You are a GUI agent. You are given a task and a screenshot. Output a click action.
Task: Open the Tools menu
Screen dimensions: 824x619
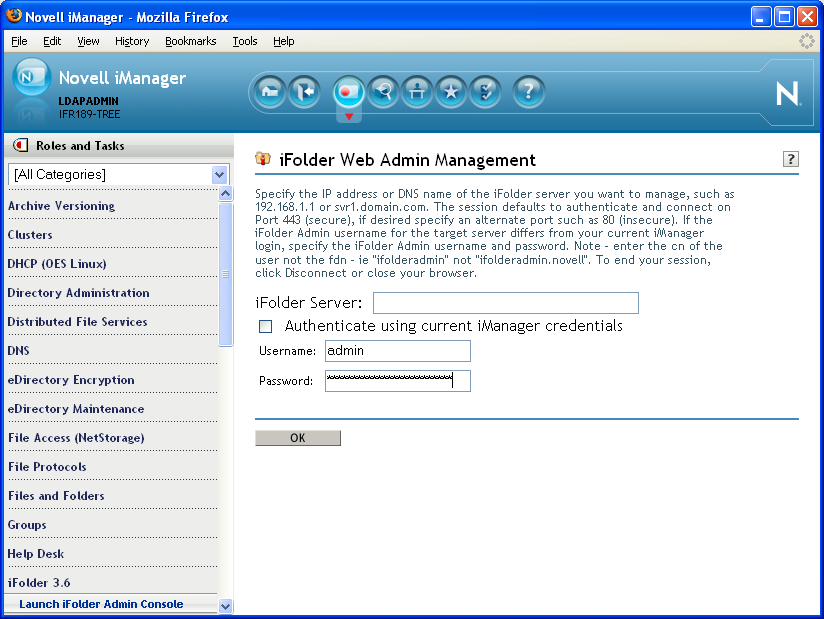click(245, 41)
